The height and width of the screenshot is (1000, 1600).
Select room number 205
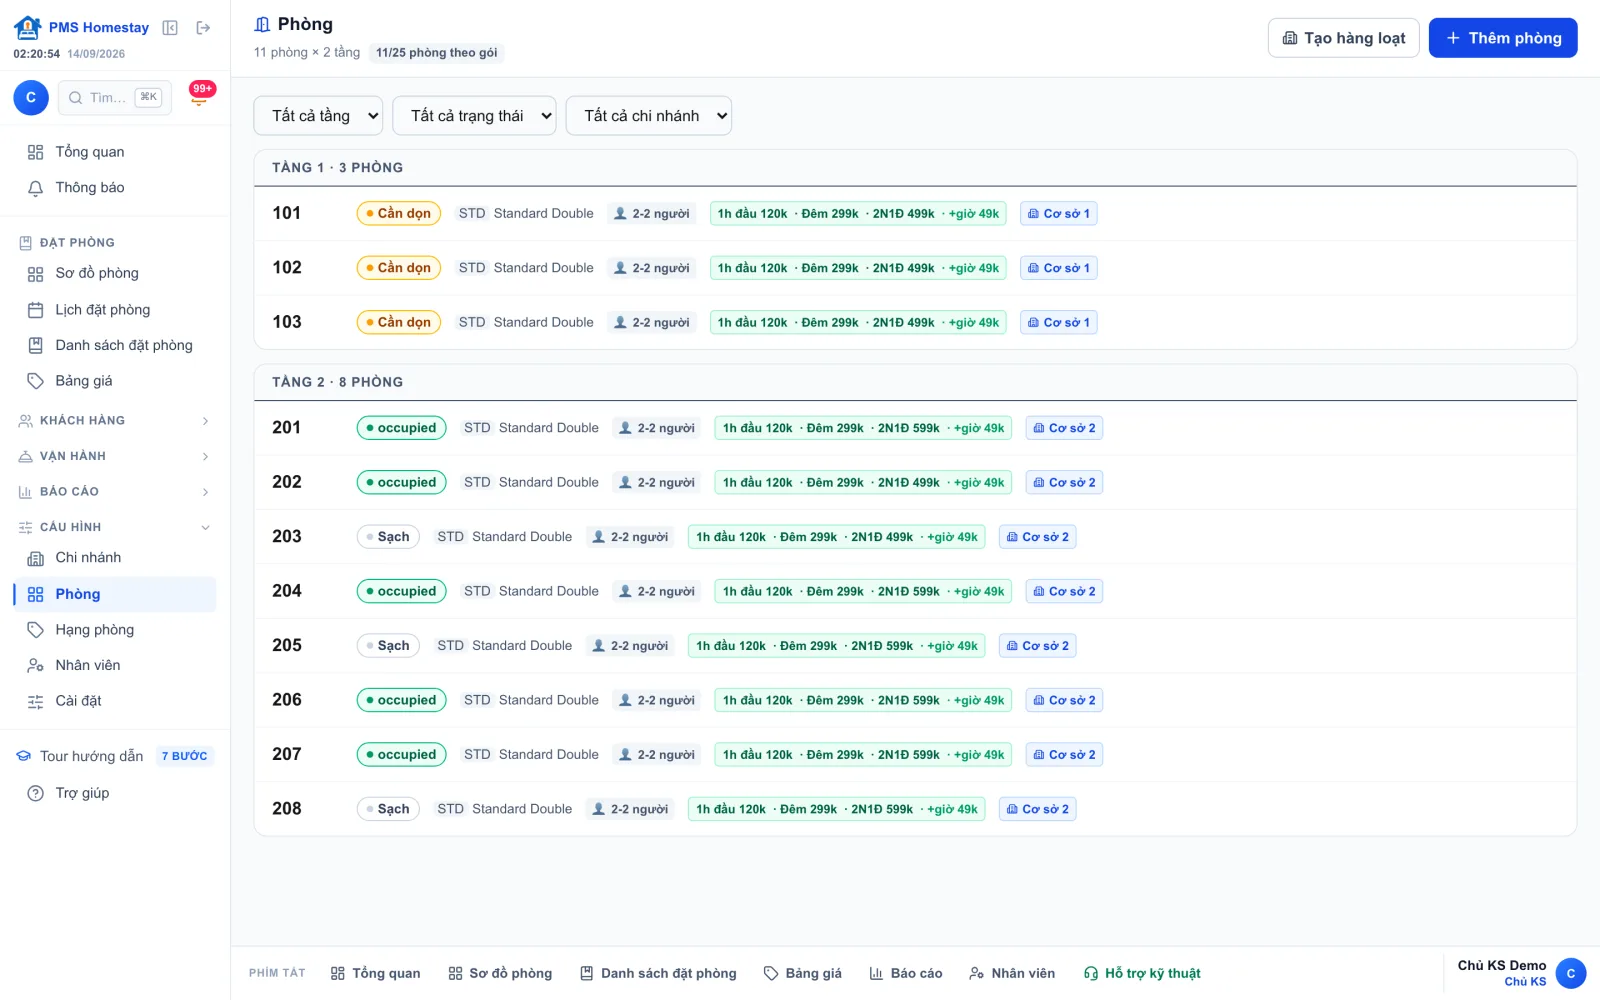pos(287,646)
